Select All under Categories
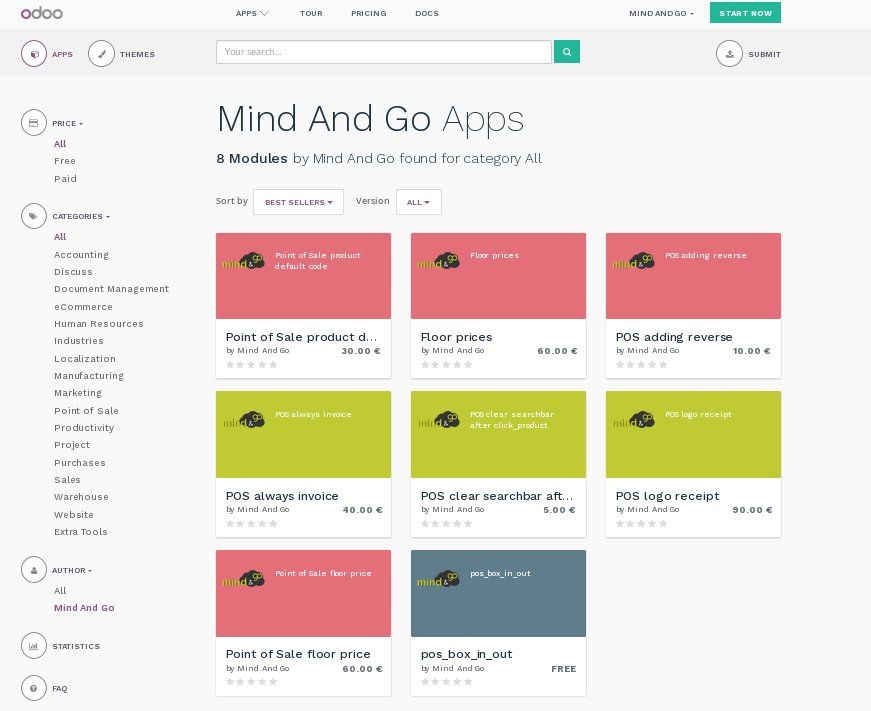 click(60, 237)
